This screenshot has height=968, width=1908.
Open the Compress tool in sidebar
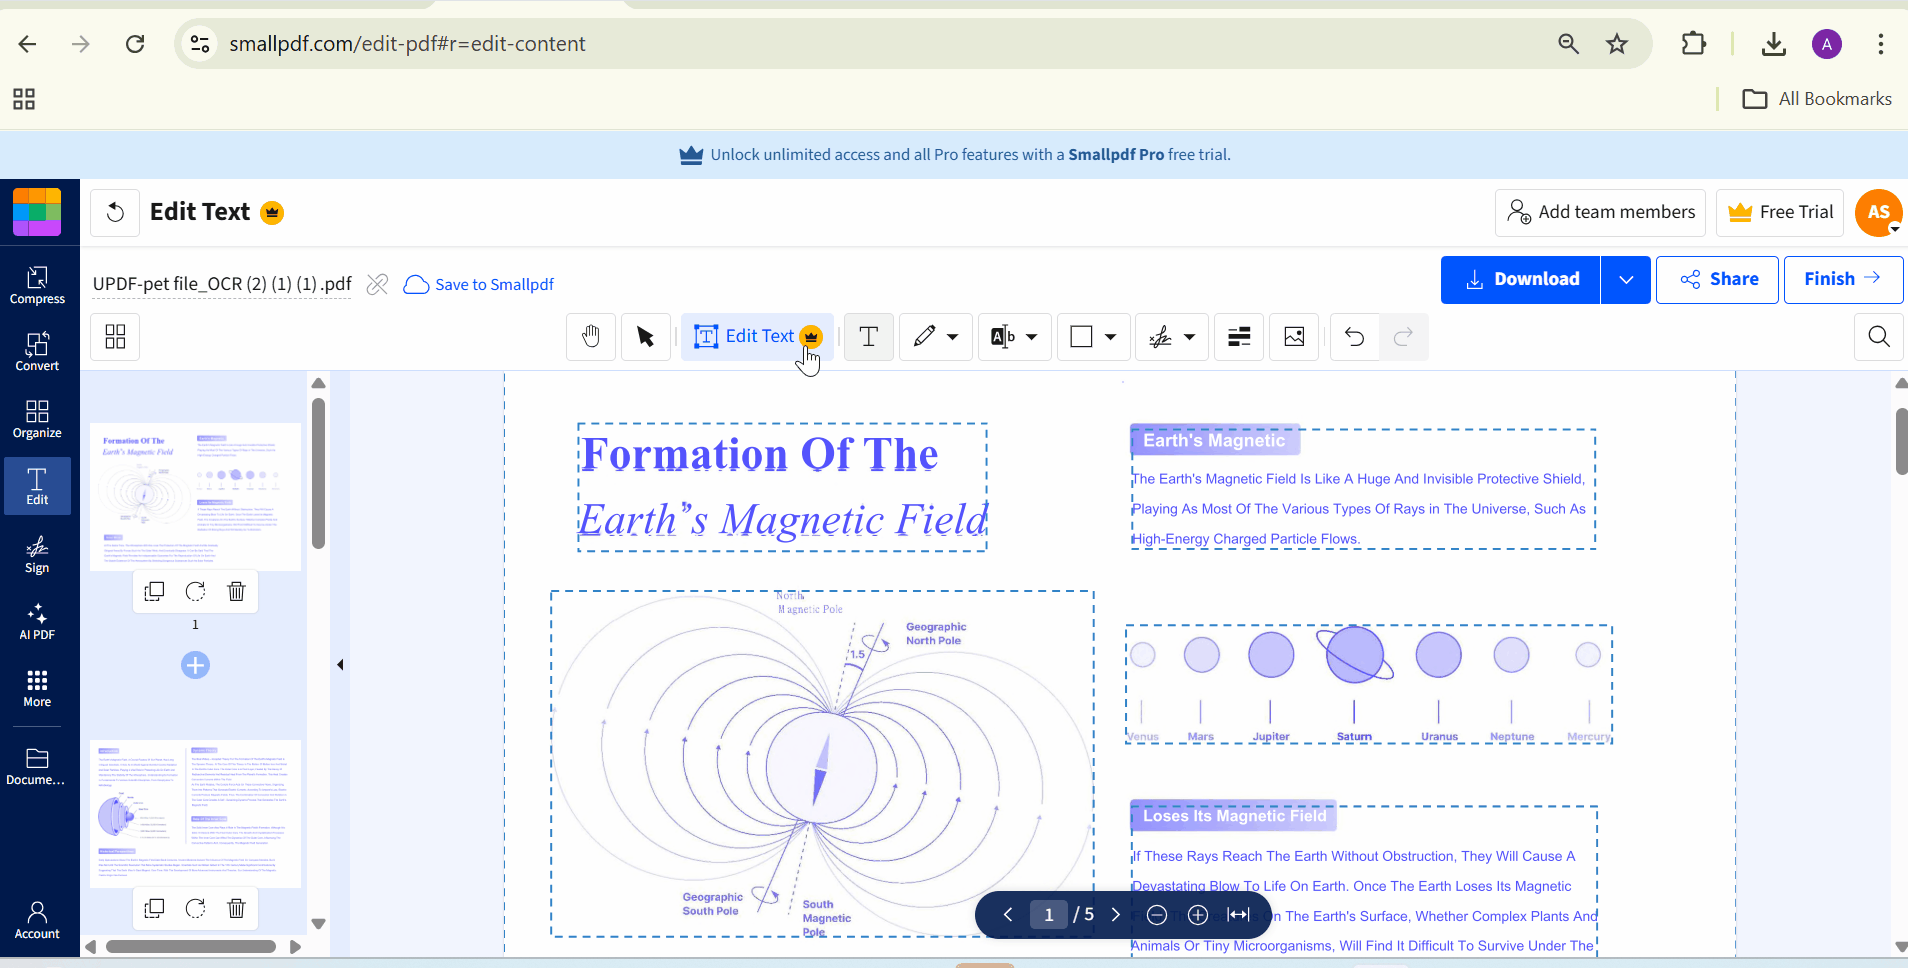(x=37, y=285)
